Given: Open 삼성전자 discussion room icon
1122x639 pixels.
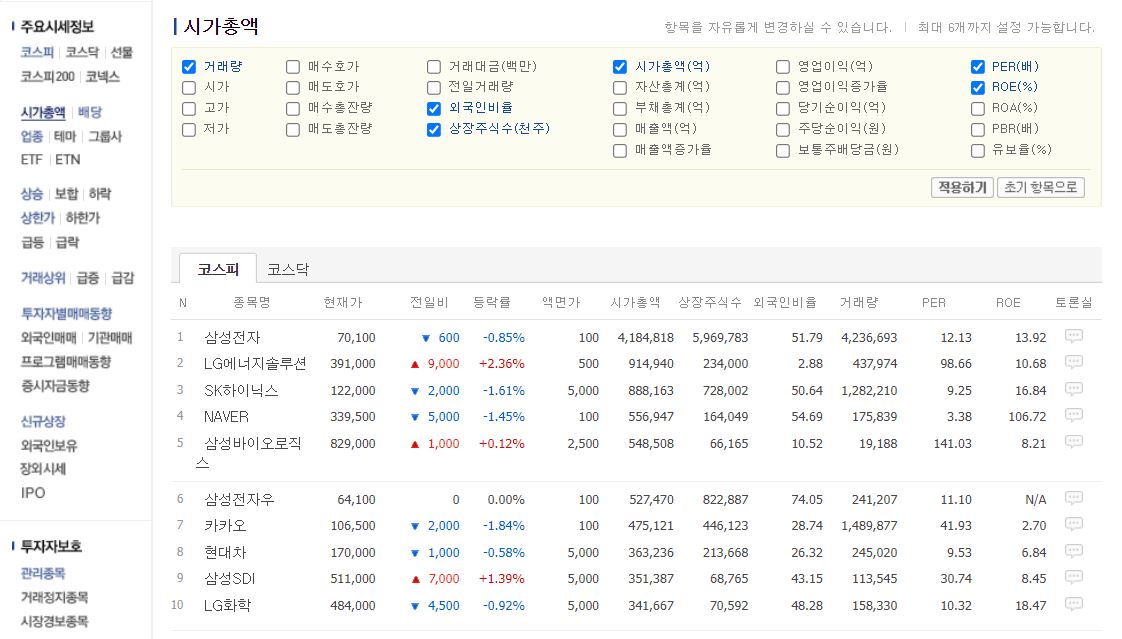Looking at the screenshot, I should (x=1073, y=336).
